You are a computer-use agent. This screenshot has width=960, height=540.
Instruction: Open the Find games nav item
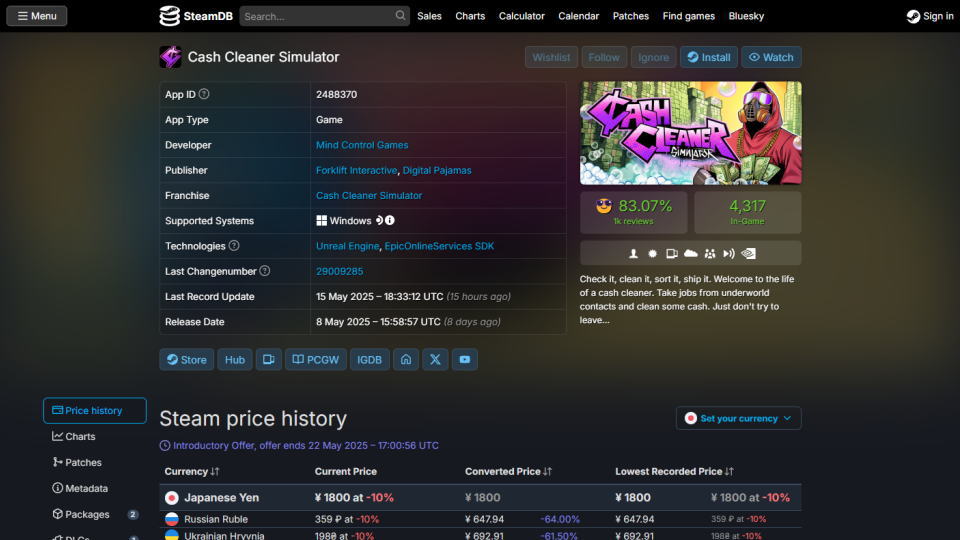pos(689,16)
